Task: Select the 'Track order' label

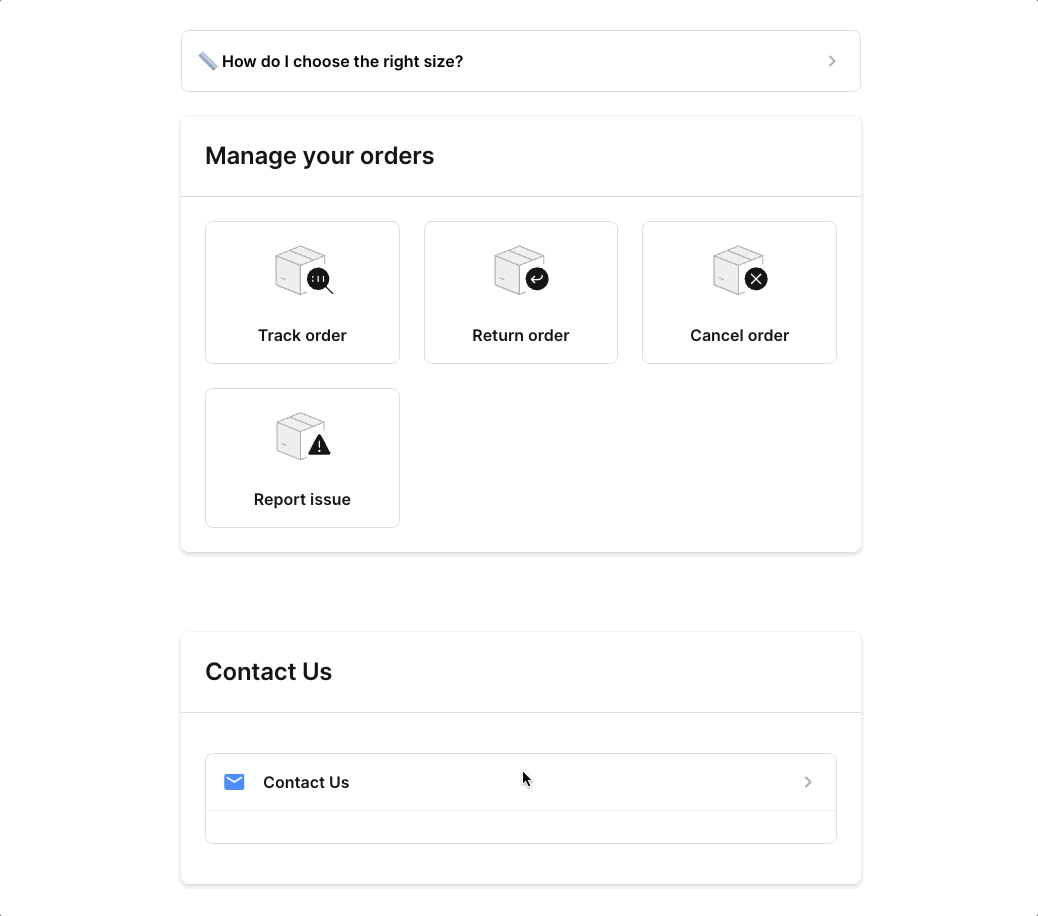Action: [302, 336]
